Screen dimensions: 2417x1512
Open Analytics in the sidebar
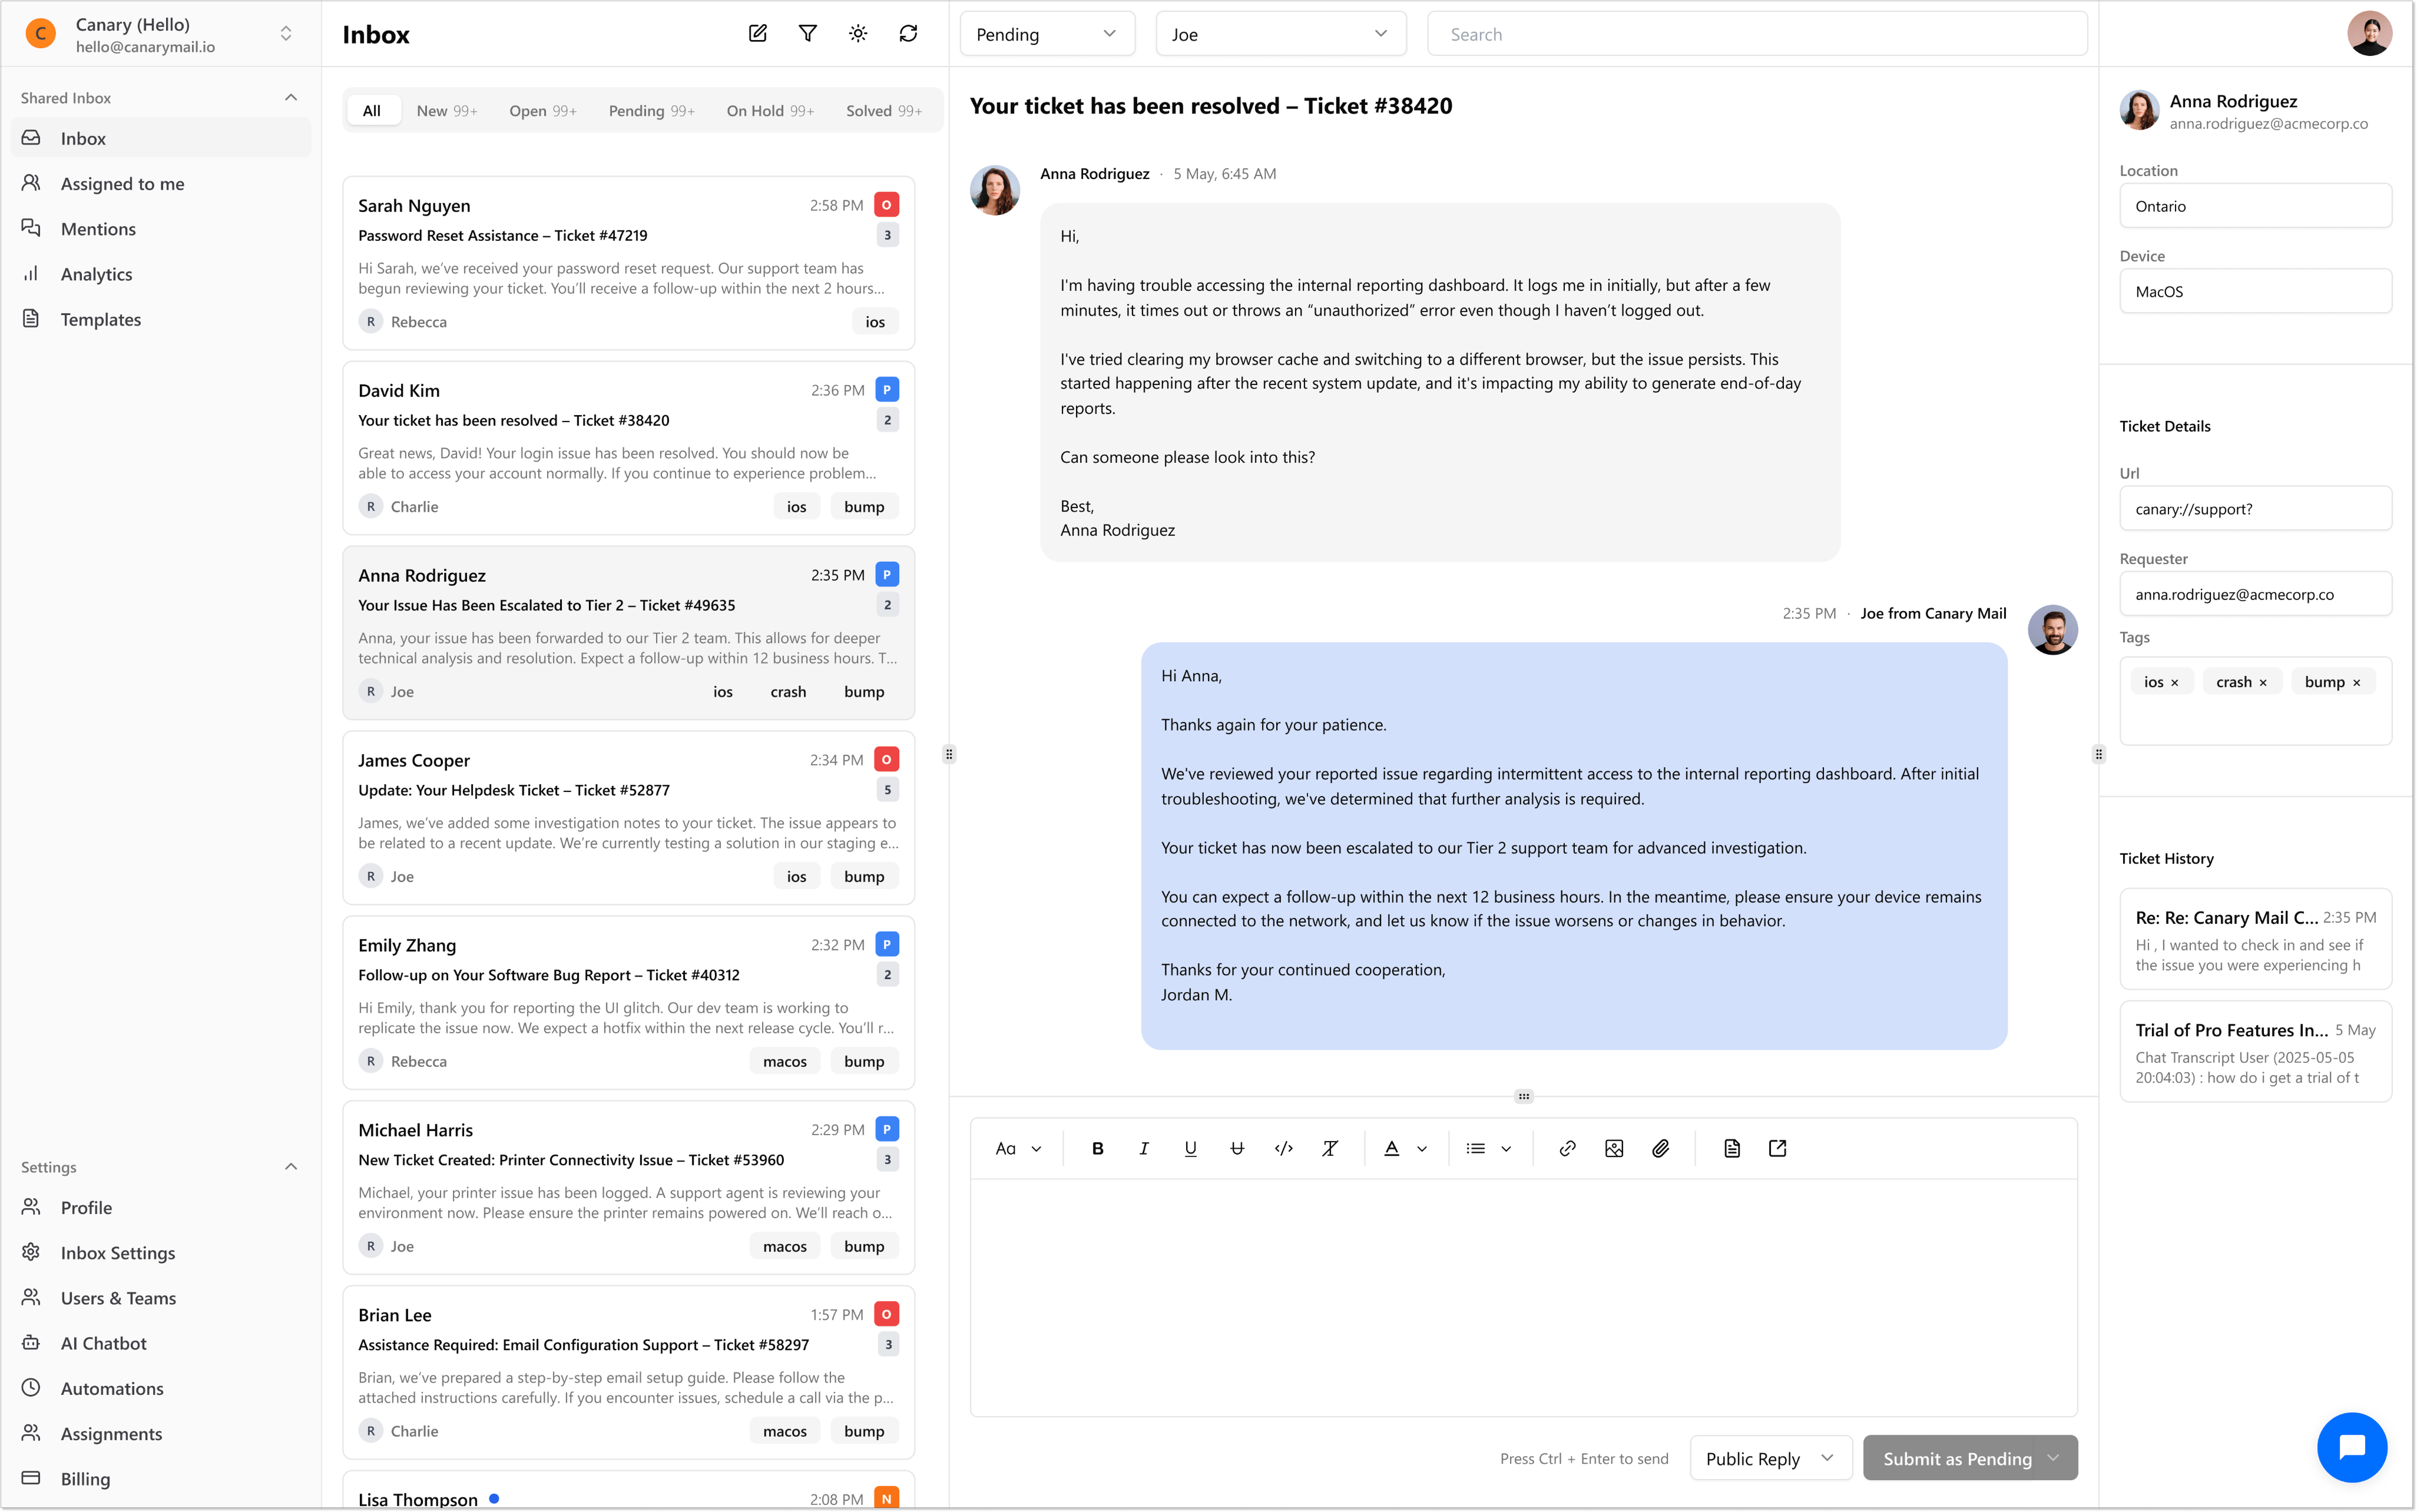(x=160, y=274)
